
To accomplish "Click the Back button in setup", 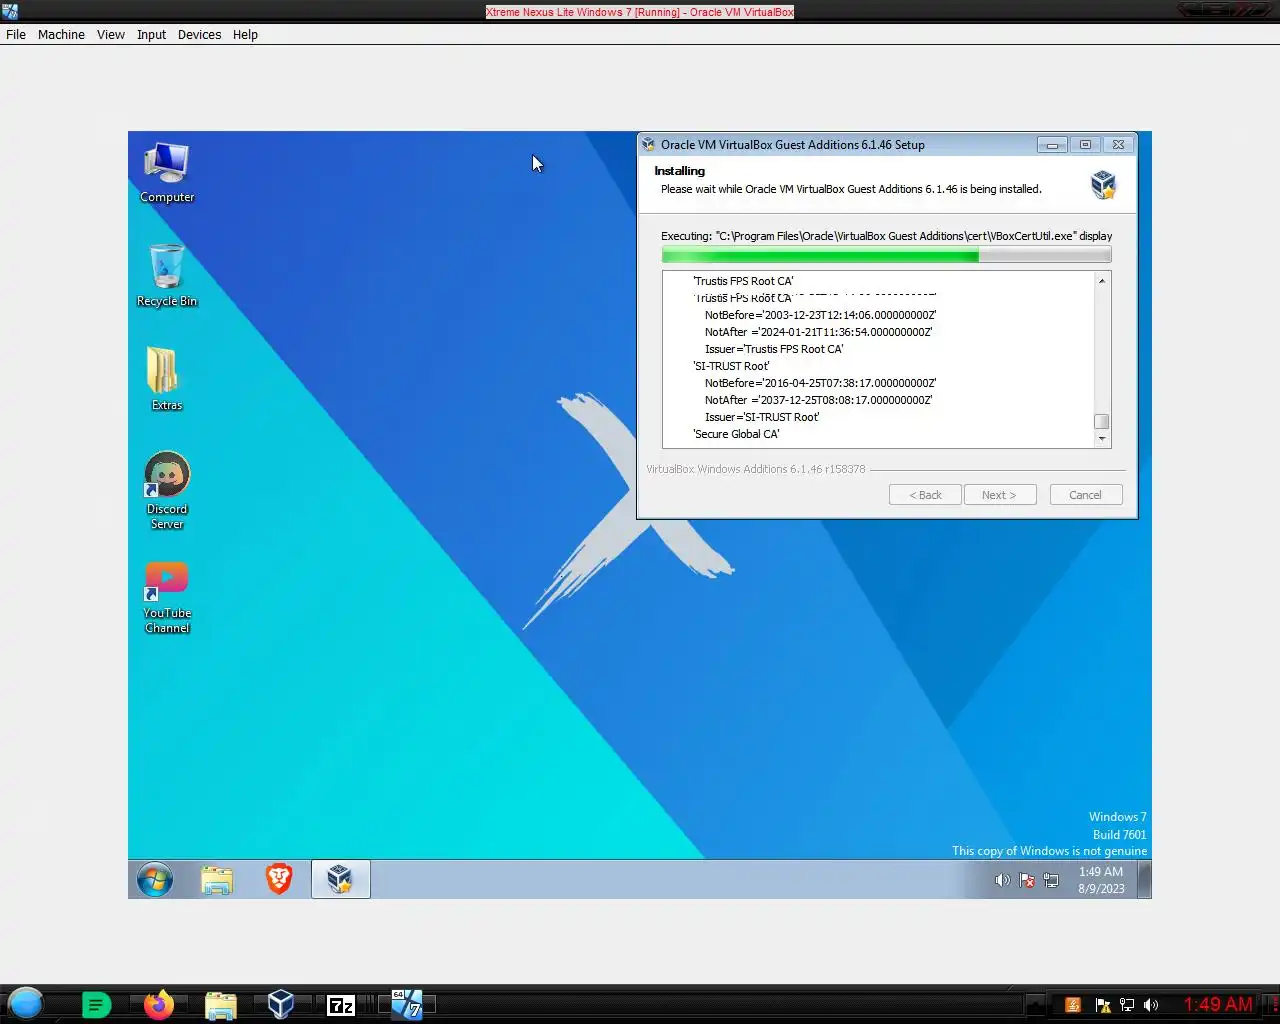I will [x=925, y=495].
